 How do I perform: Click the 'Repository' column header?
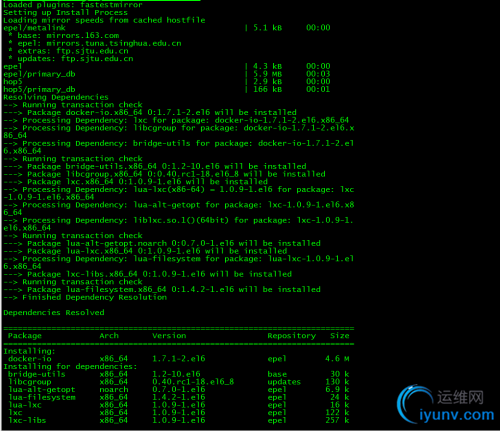292,336
